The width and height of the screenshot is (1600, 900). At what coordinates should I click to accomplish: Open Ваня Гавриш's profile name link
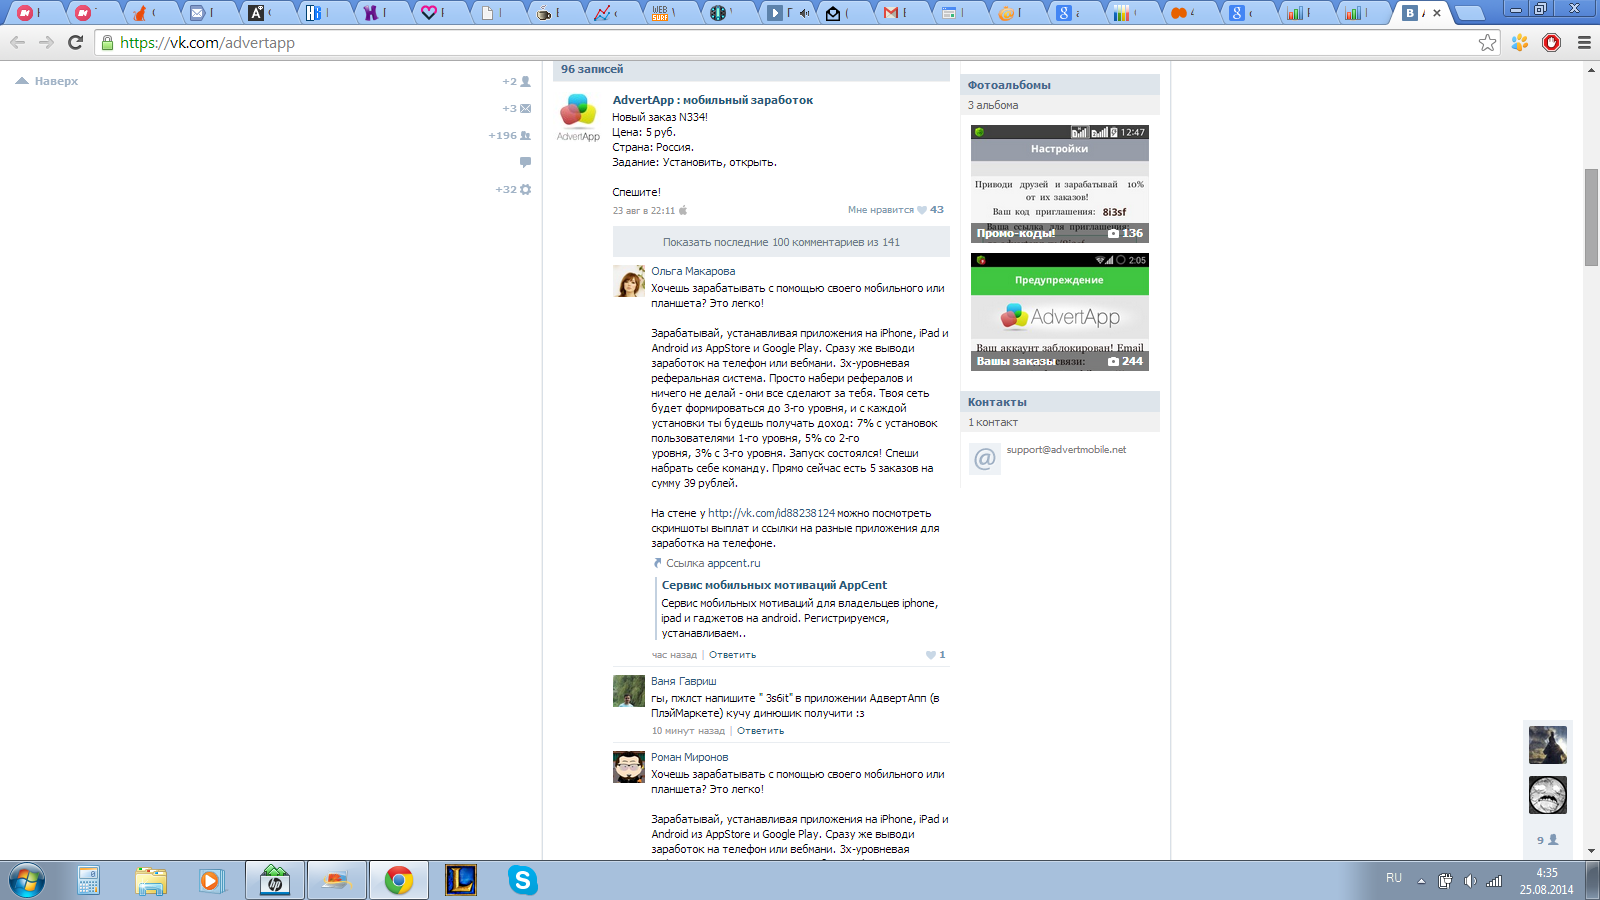click(684, 681)
